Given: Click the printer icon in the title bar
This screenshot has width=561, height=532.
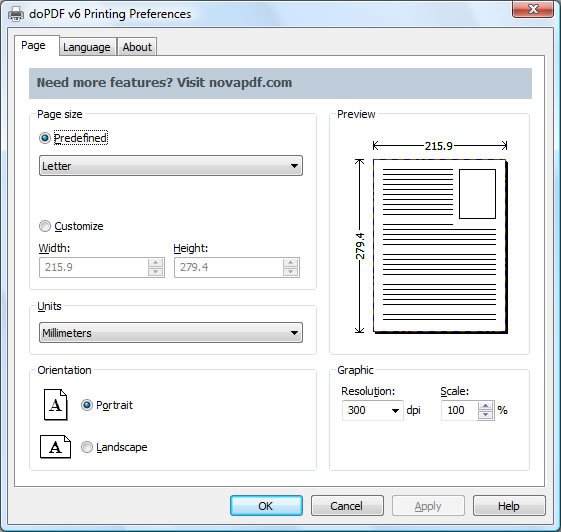Looking at the screenshot, I should (x=16, y=14).
